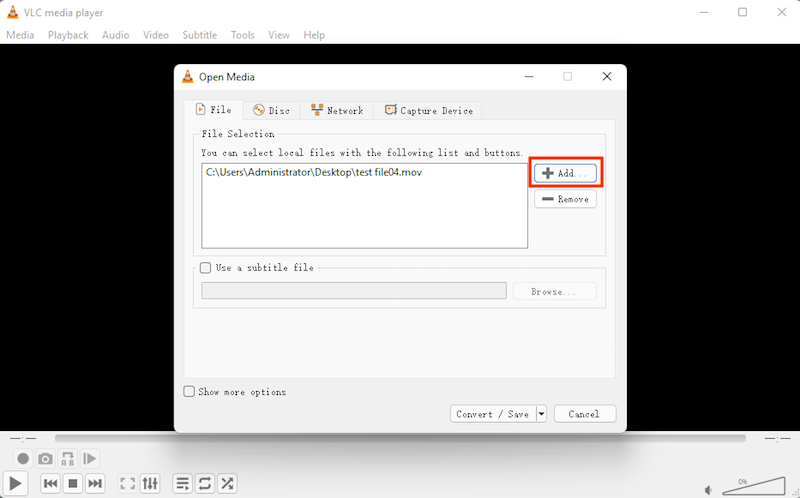Mute audio via speaker icon

point(709,490)
